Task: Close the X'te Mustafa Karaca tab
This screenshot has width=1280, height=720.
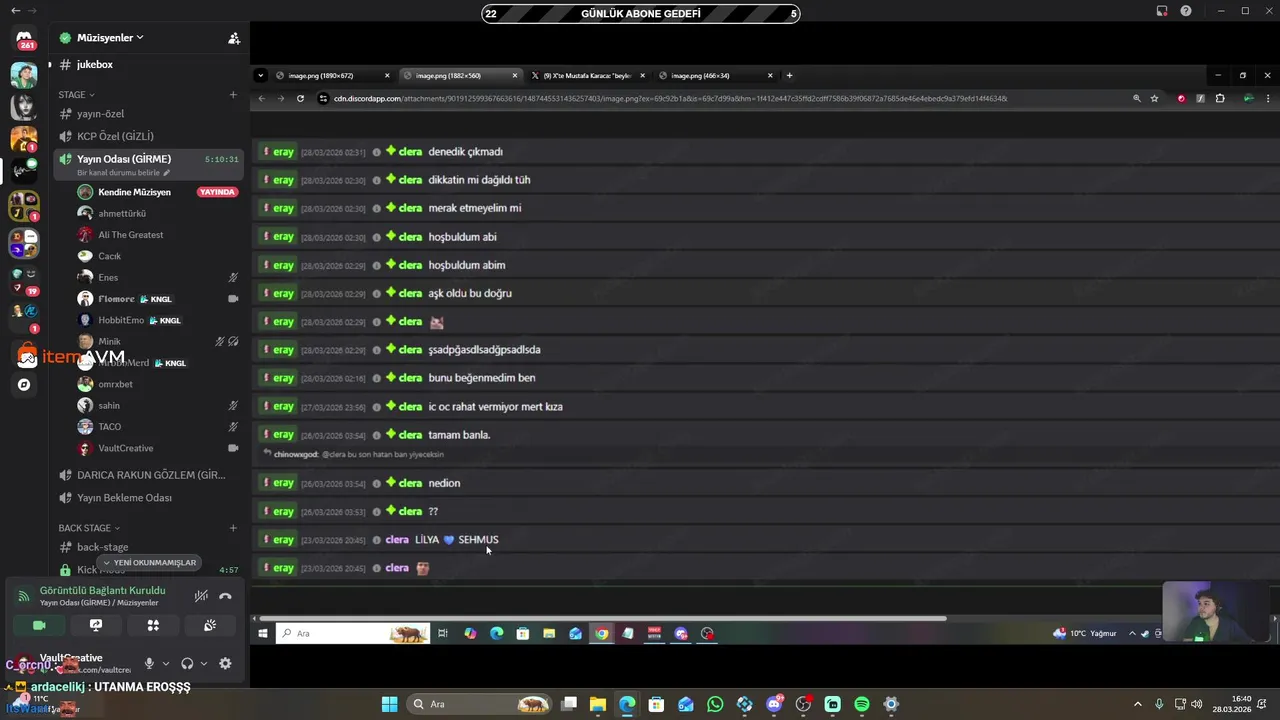Action: 642,75
